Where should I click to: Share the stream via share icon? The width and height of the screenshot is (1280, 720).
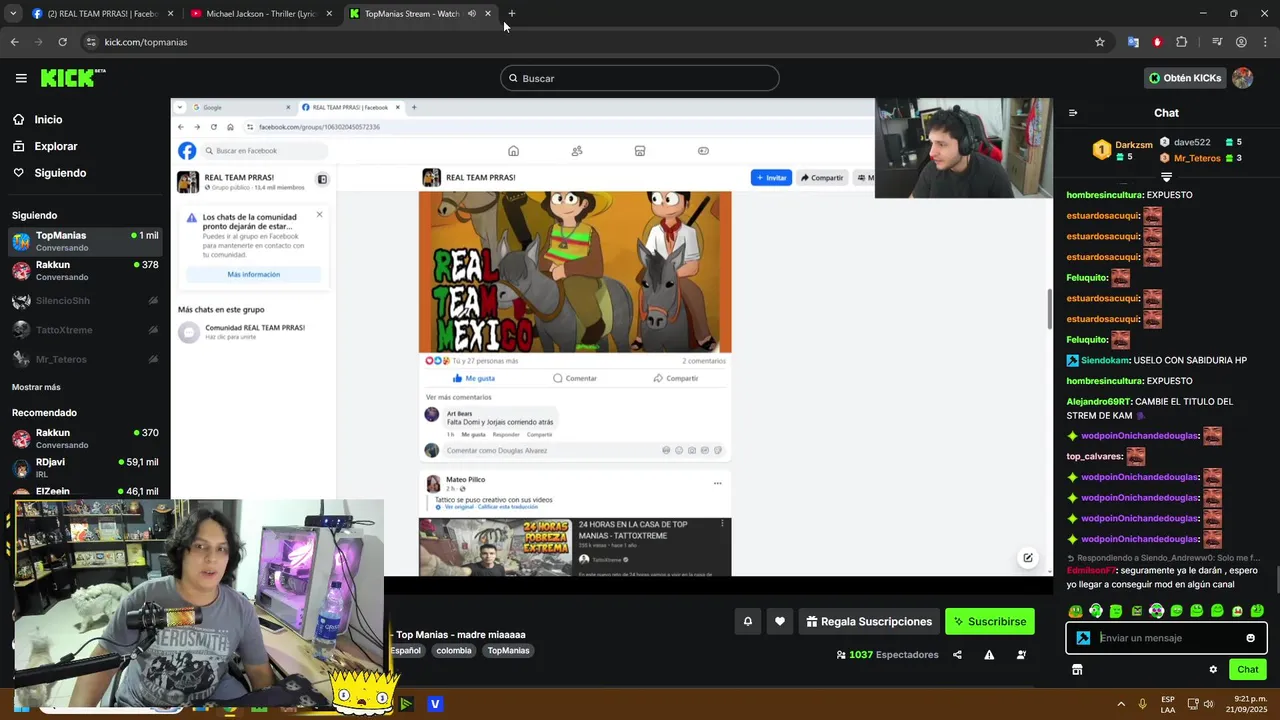tap(957, 655)
